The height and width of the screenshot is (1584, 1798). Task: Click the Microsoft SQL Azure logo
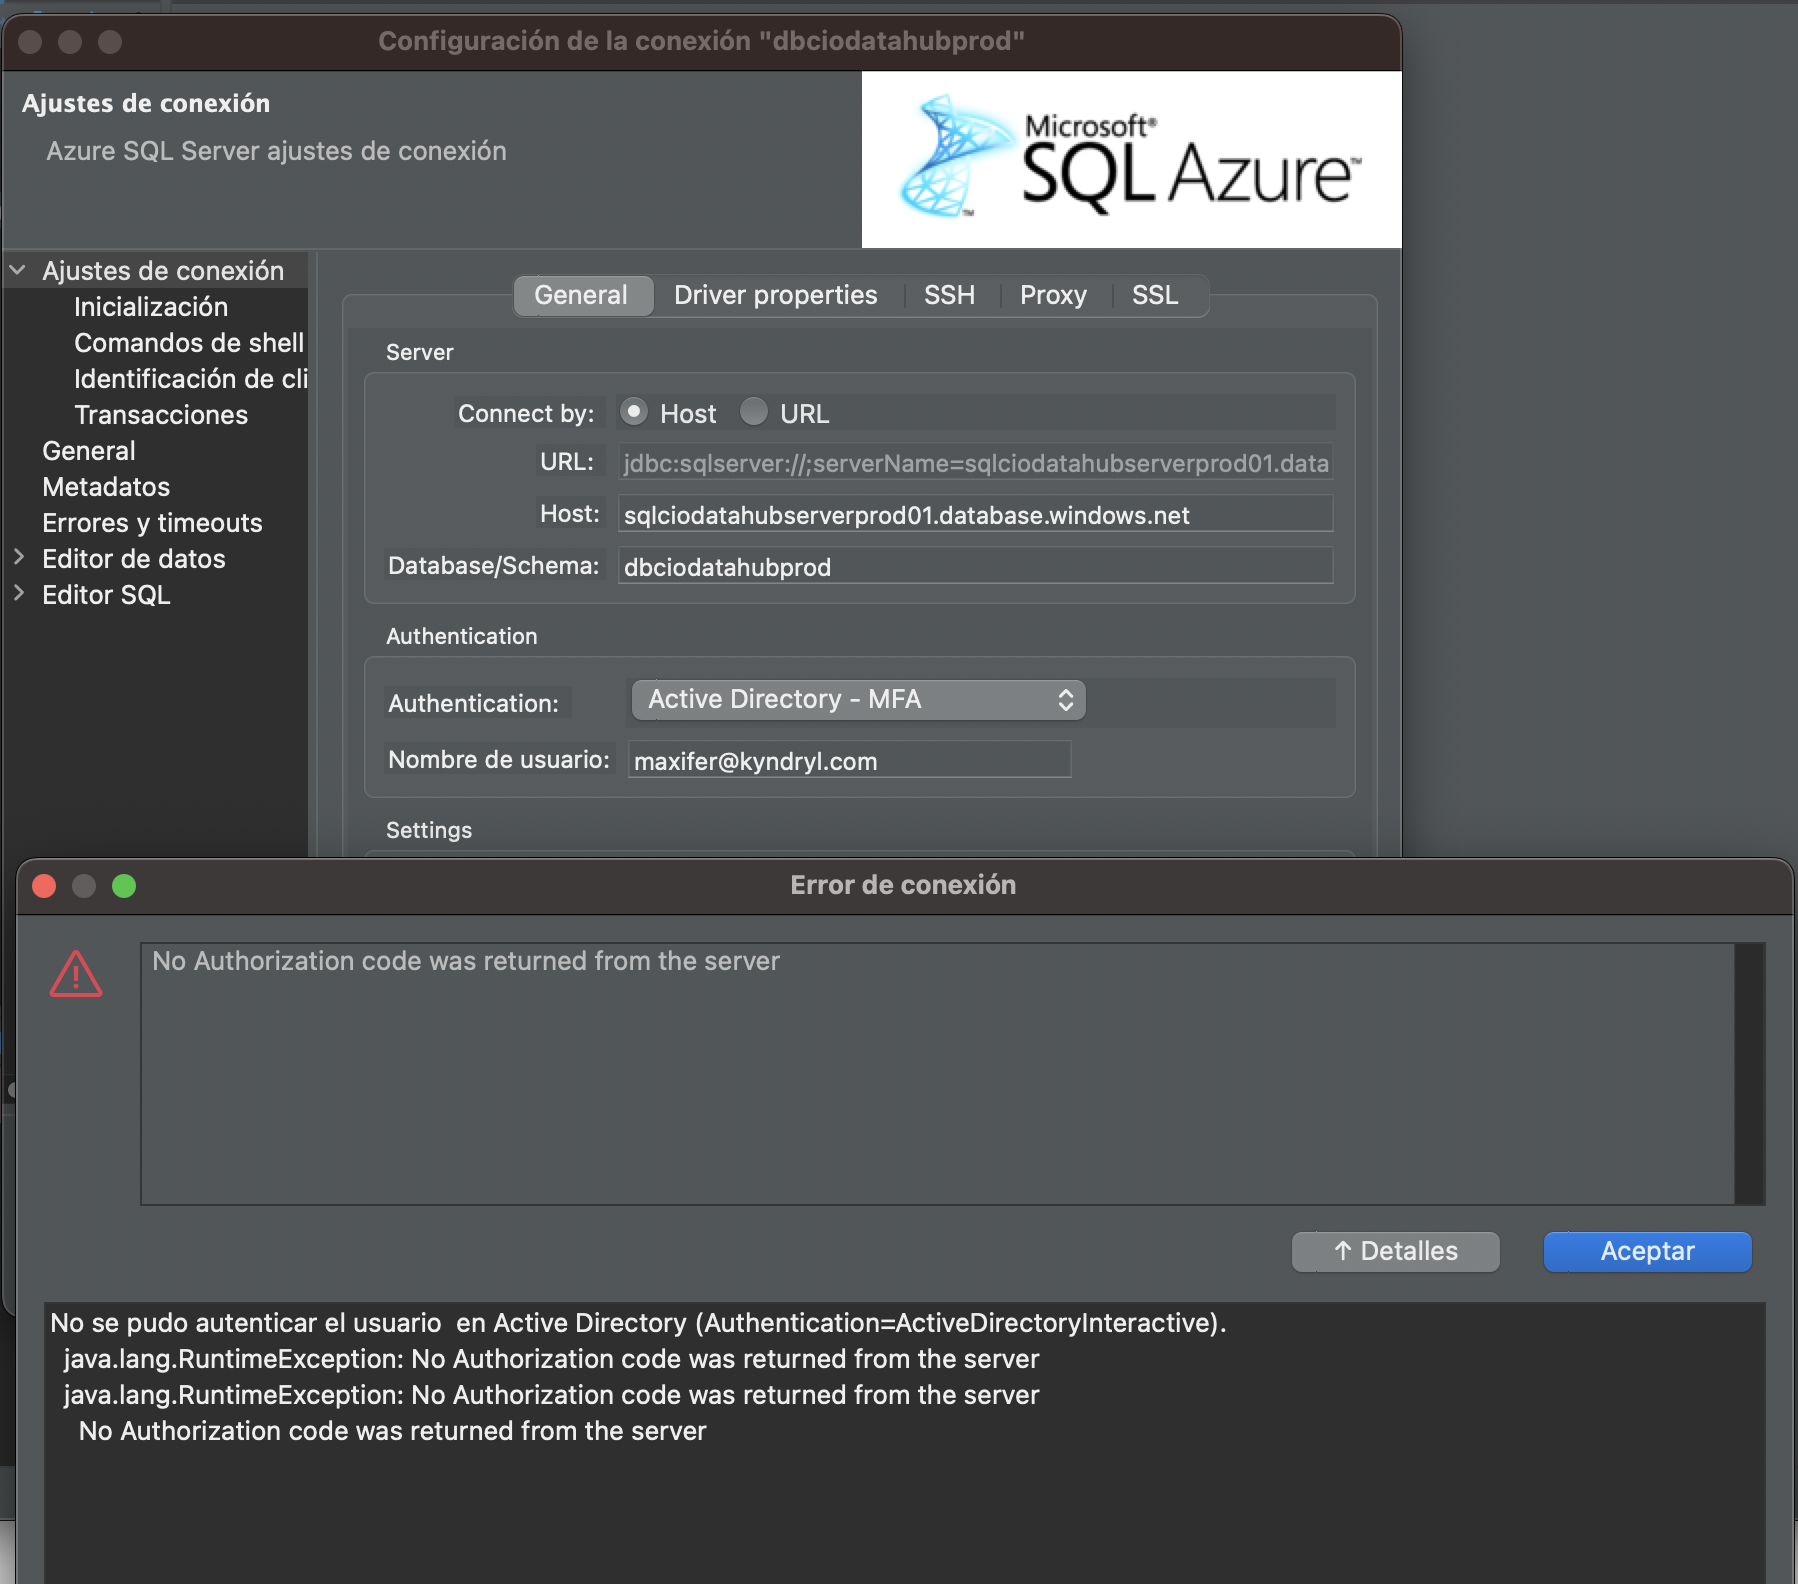1130,158
